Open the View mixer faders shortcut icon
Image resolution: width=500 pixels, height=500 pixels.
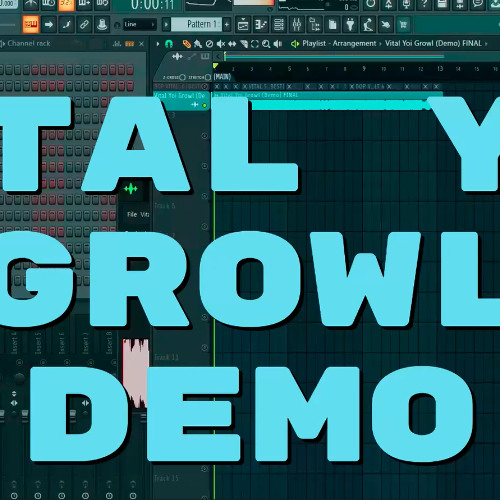(x=296, y=25)
